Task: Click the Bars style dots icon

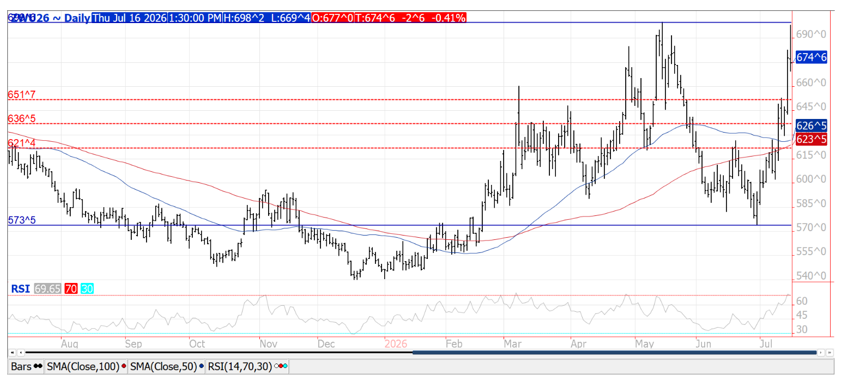Action: pyautogui.click(x=38, y=366)
